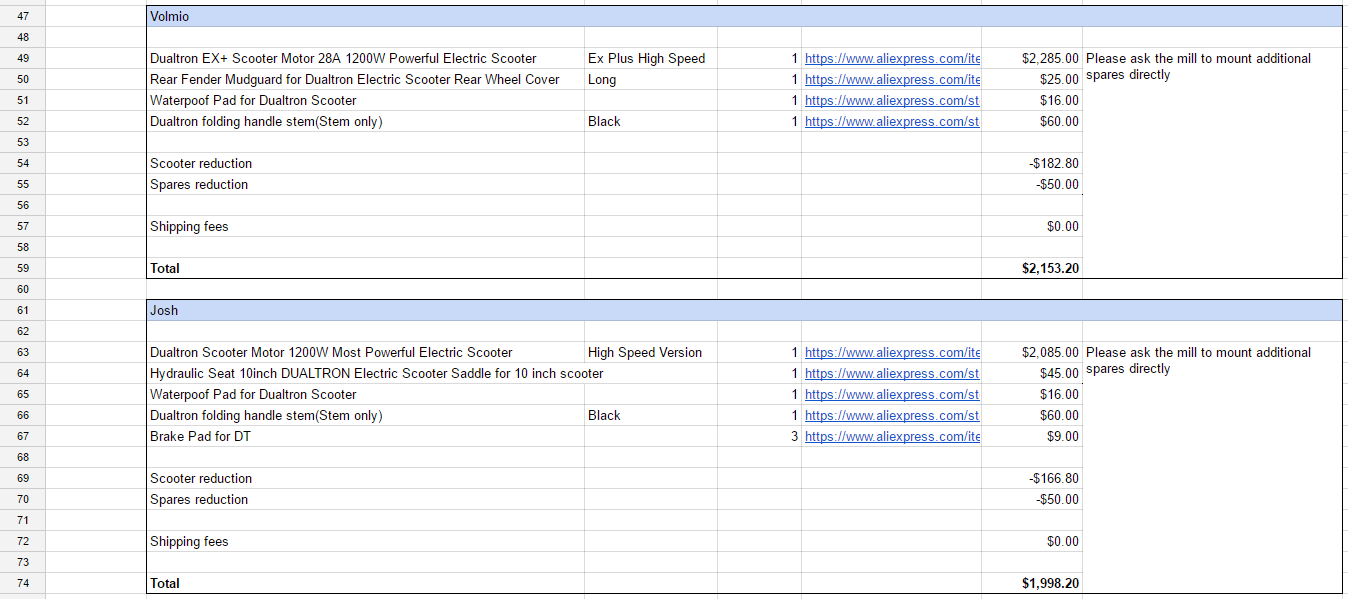The height and width of the screenshot is (599, 1348).
Task: Open link for Rear Fender Mudguard row
Action: tap(892, 80)
